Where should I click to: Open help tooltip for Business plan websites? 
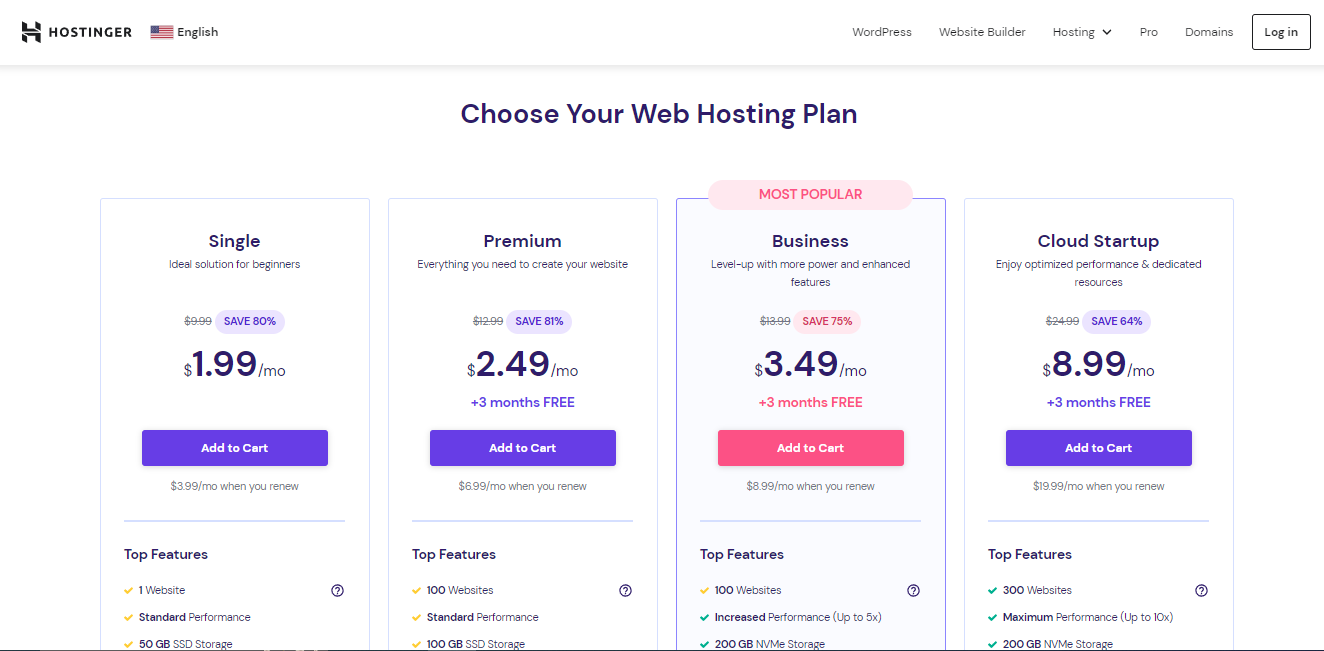tap(913, 590)
